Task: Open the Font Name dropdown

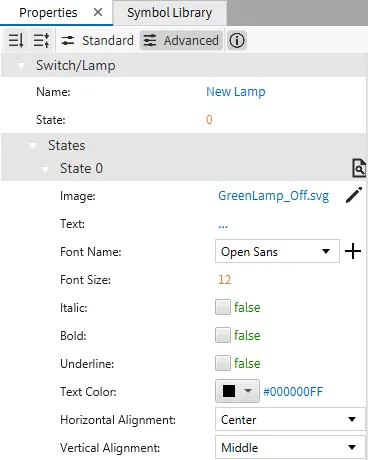Action: tap(277, 251)
